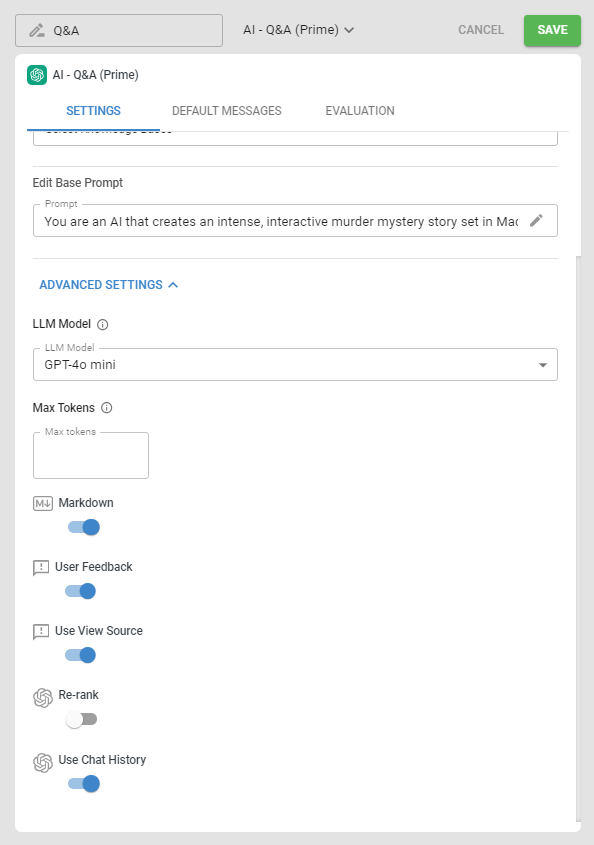The height and width of the screenshot is (845, 594).
Task: Switch off Use Chat History toggle
Action: tap(84, 784)
